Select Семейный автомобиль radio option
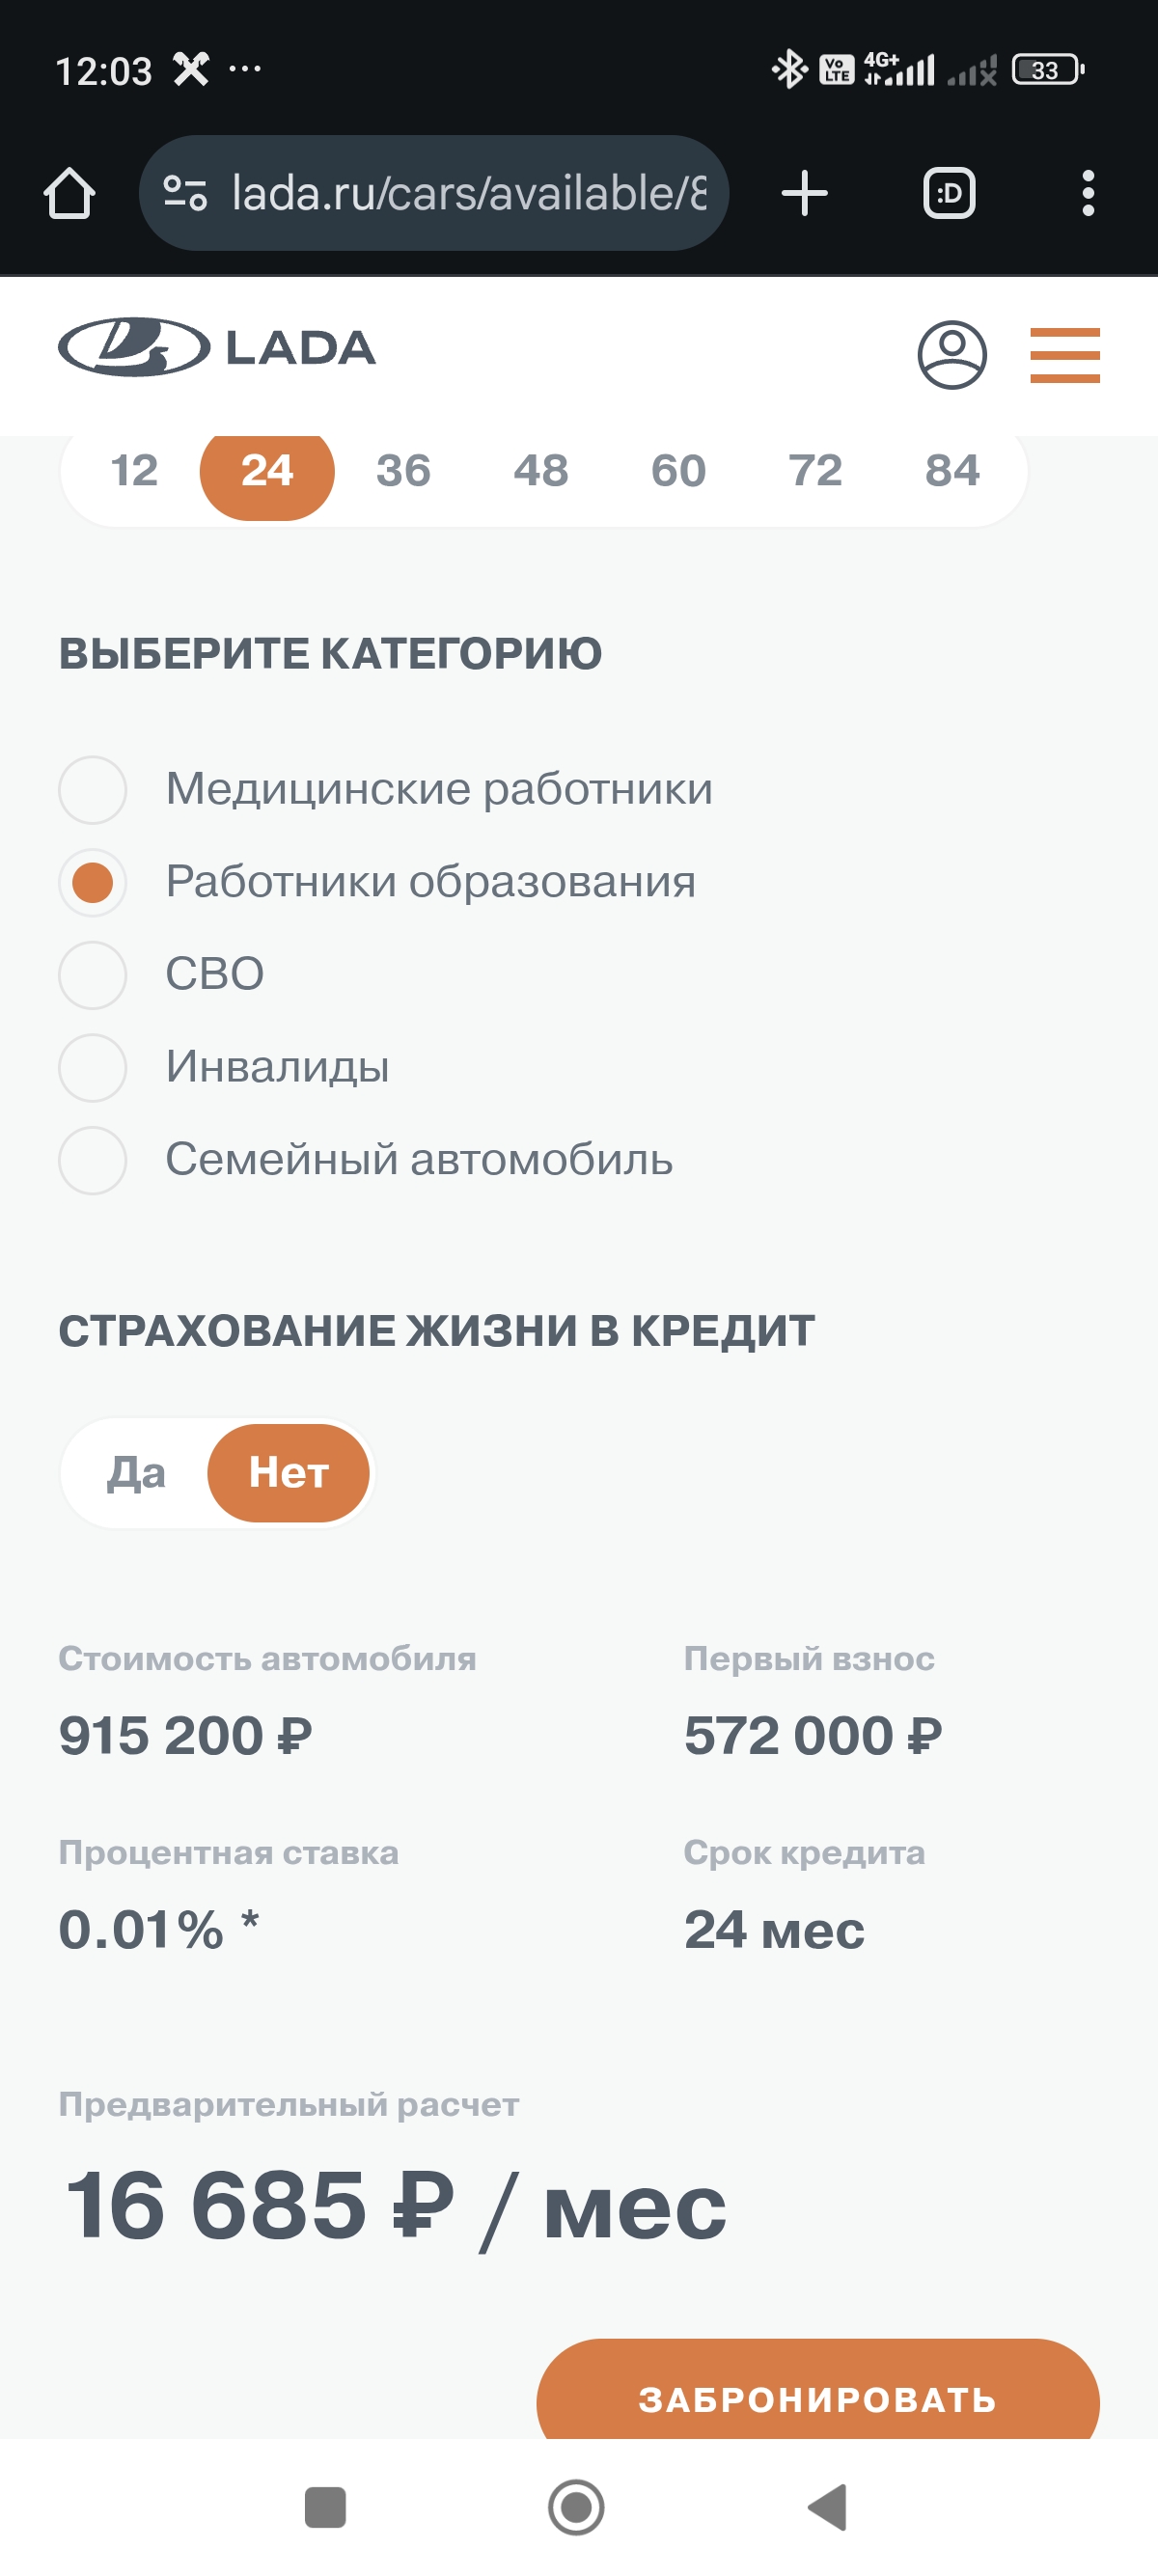Viewport: 1158px width, 2576px height. (x=92, y=1160)
